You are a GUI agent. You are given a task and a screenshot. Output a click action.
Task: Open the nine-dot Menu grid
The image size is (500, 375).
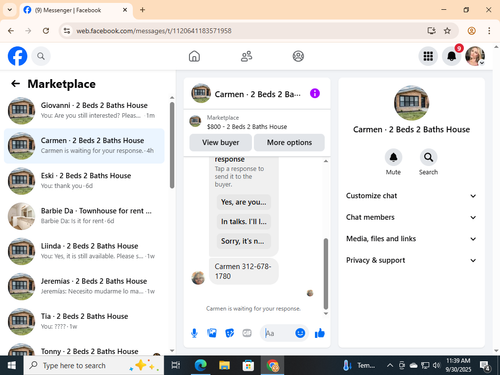pos(428,56)
